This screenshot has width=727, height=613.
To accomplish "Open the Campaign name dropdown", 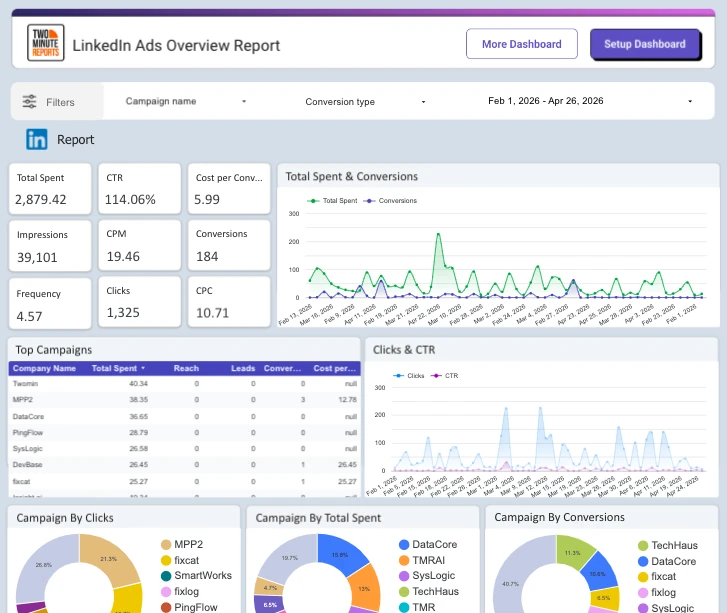I will [x=185, y=101].
